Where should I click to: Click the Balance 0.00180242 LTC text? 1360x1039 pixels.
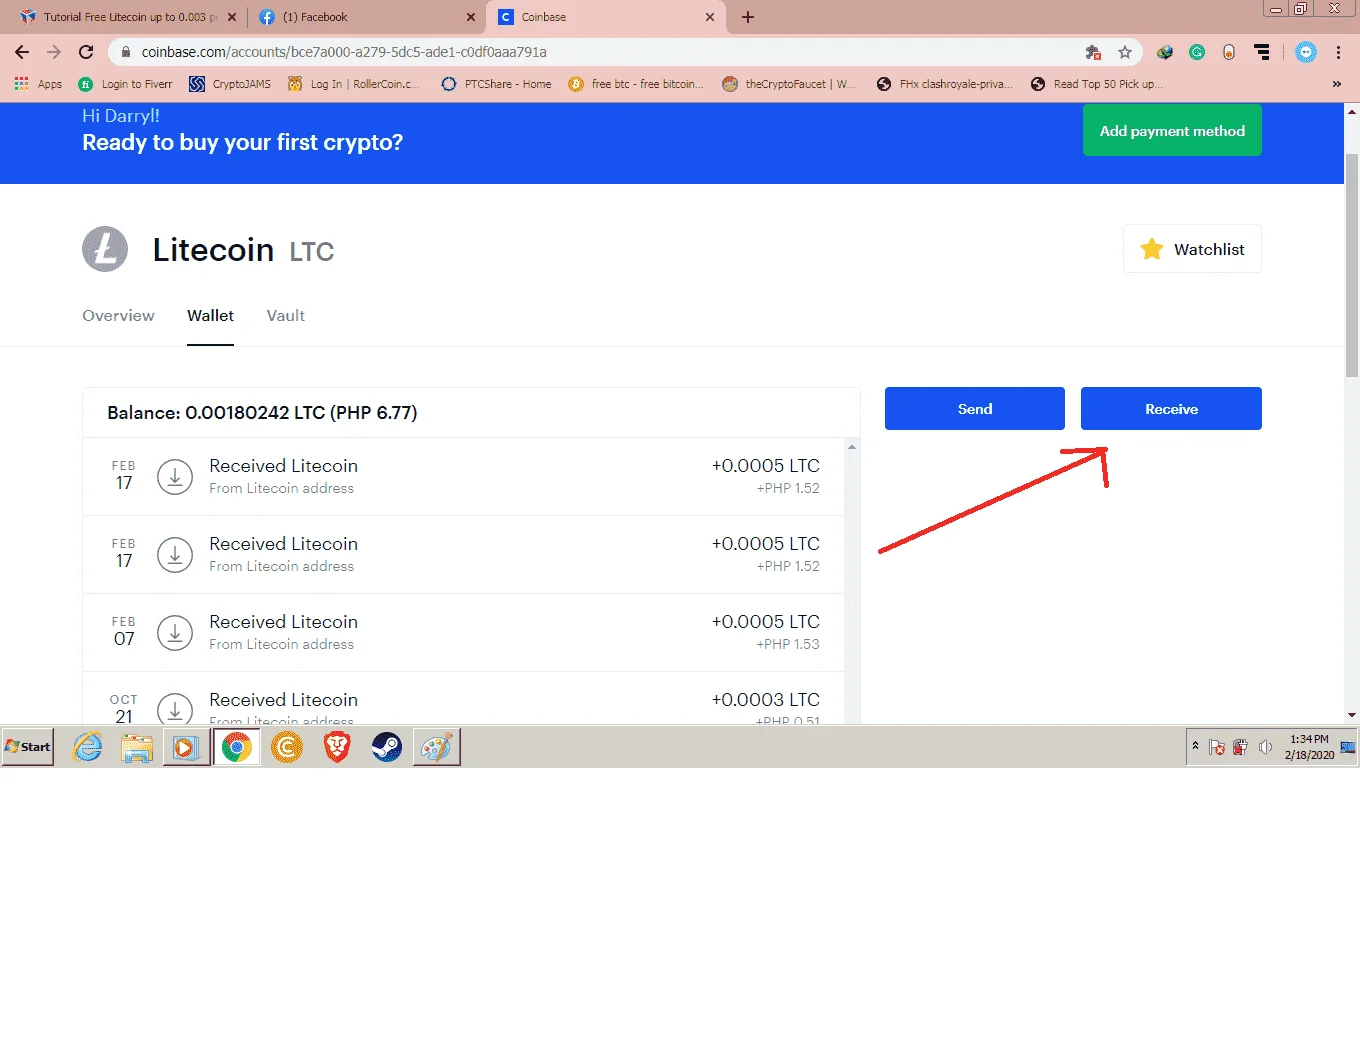click(262, 413)
